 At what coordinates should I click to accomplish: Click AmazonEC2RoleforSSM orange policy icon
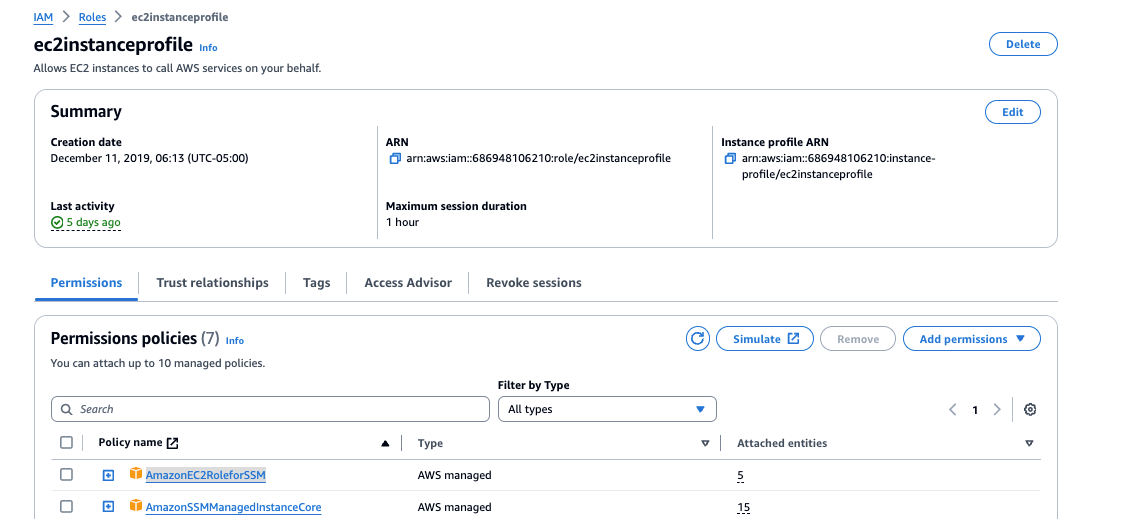pyautogui.click(x=136, y=473)
